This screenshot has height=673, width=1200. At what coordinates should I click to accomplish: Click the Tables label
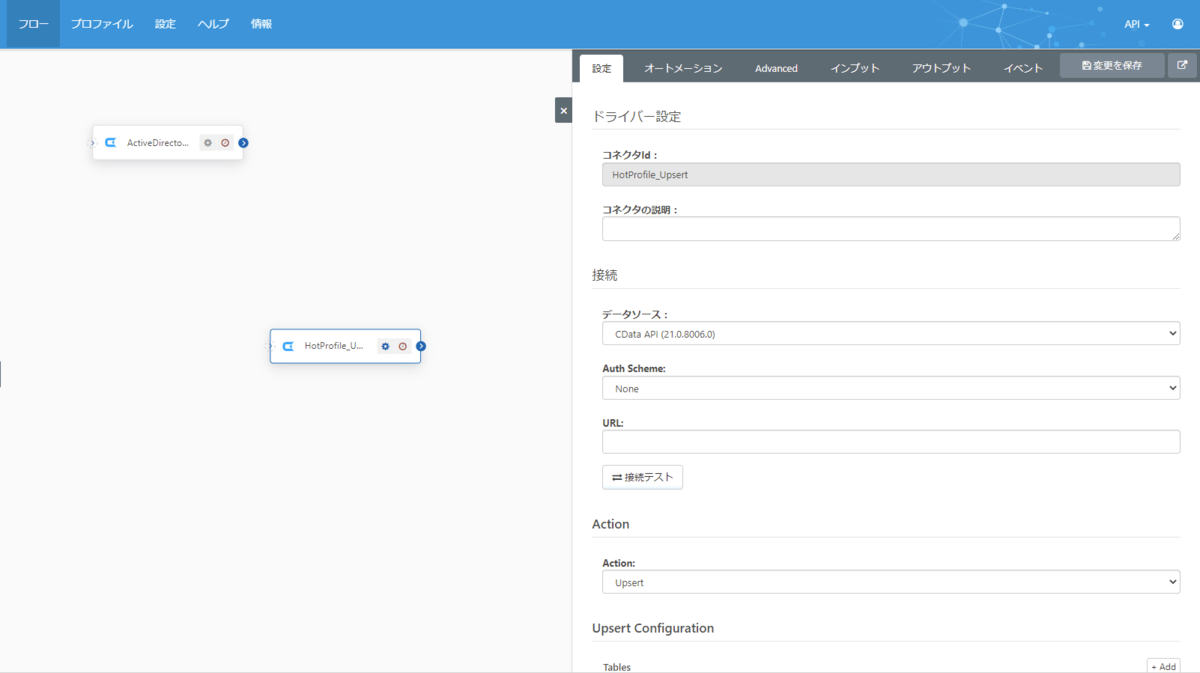coord(617,667)
